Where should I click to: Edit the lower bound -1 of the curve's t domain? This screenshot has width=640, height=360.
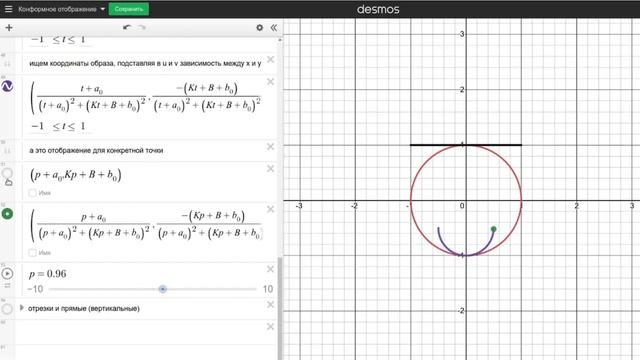[x=37, y=127]
